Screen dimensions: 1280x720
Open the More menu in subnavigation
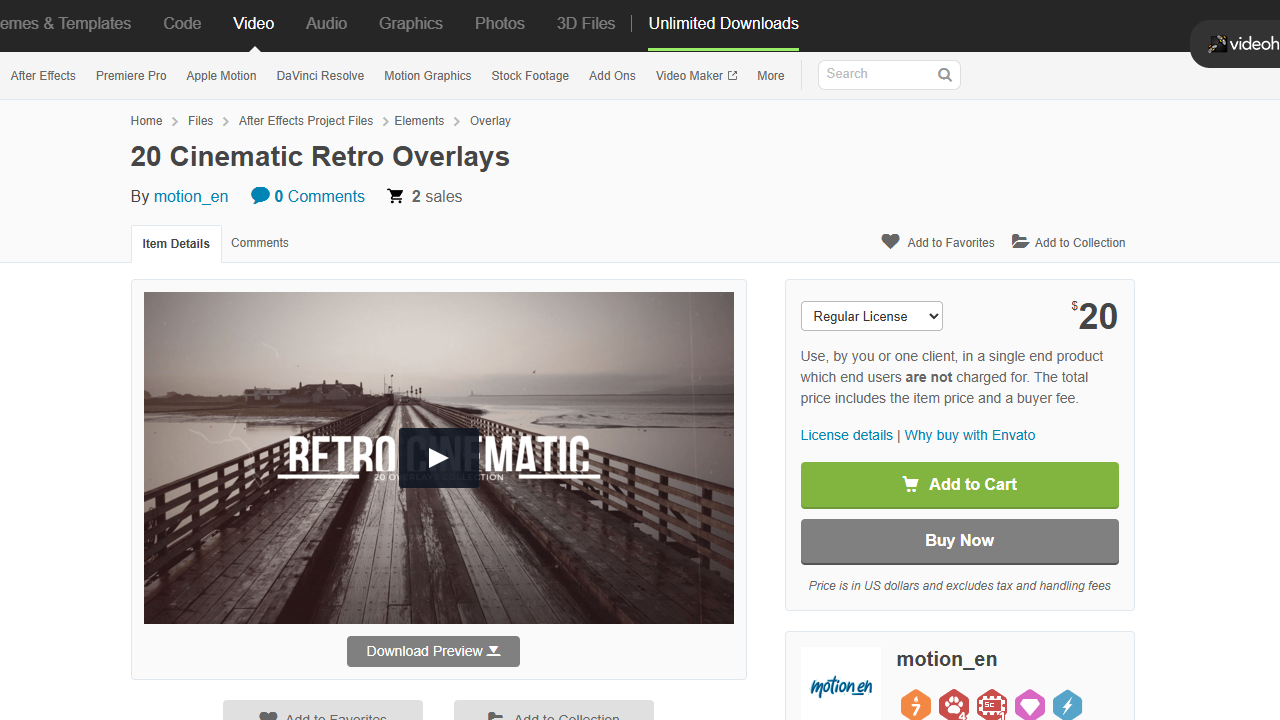click(770, 76)
